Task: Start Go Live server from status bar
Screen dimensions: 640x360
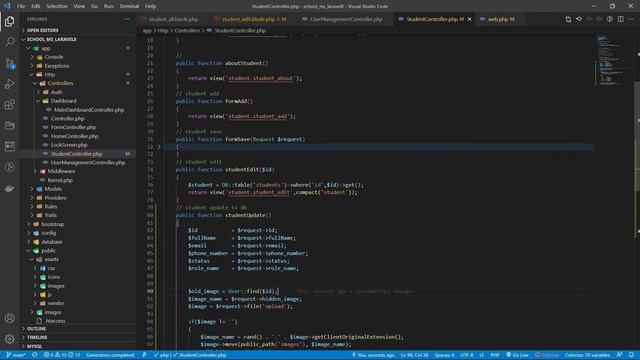Action: [517, 355]
